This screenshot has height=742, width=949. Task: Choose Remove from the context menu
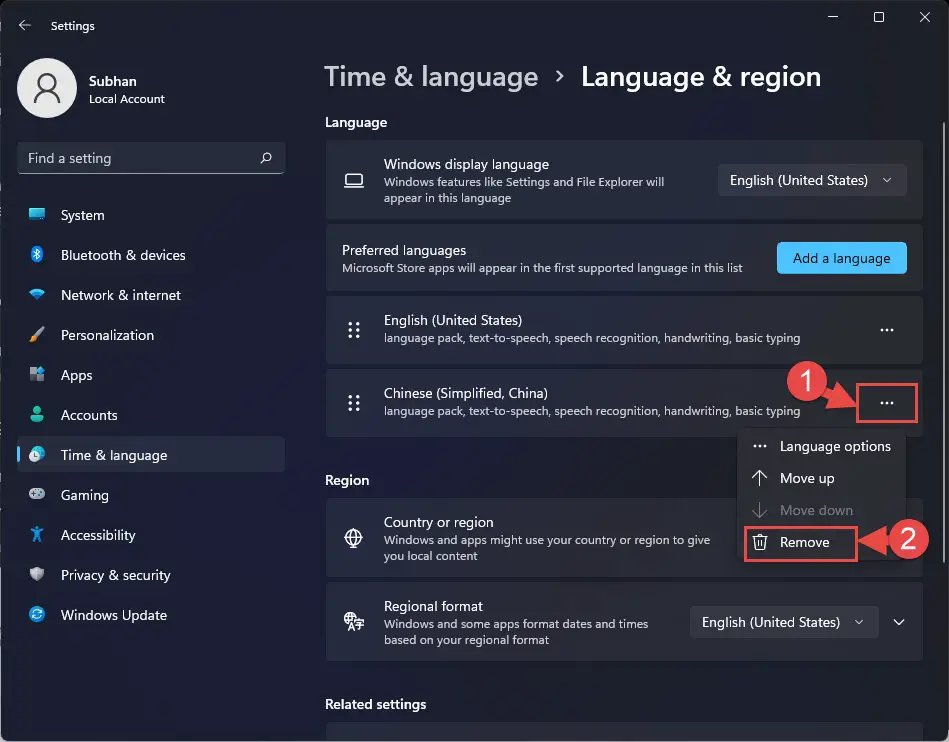(x=800, y=542)
